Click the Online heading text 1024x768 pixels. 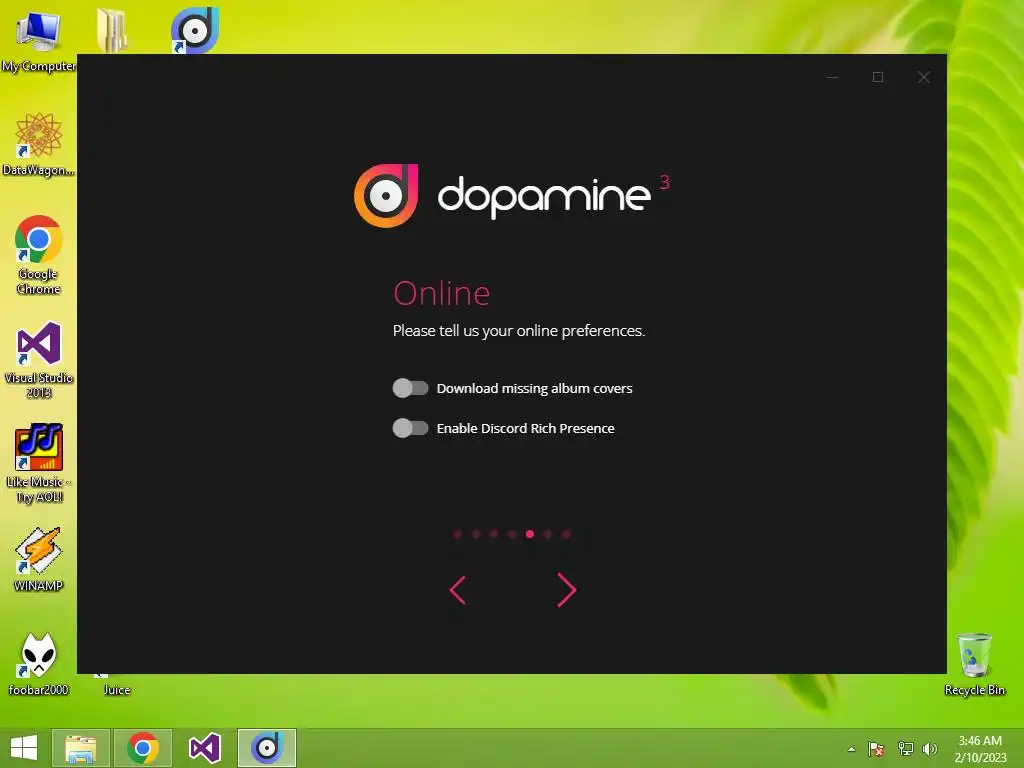coord(441,293)
